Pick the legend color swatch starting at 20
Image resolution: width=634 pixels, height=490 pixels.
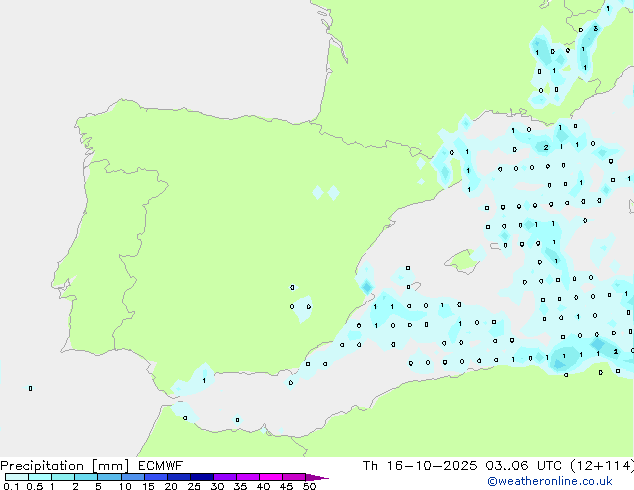179,477
